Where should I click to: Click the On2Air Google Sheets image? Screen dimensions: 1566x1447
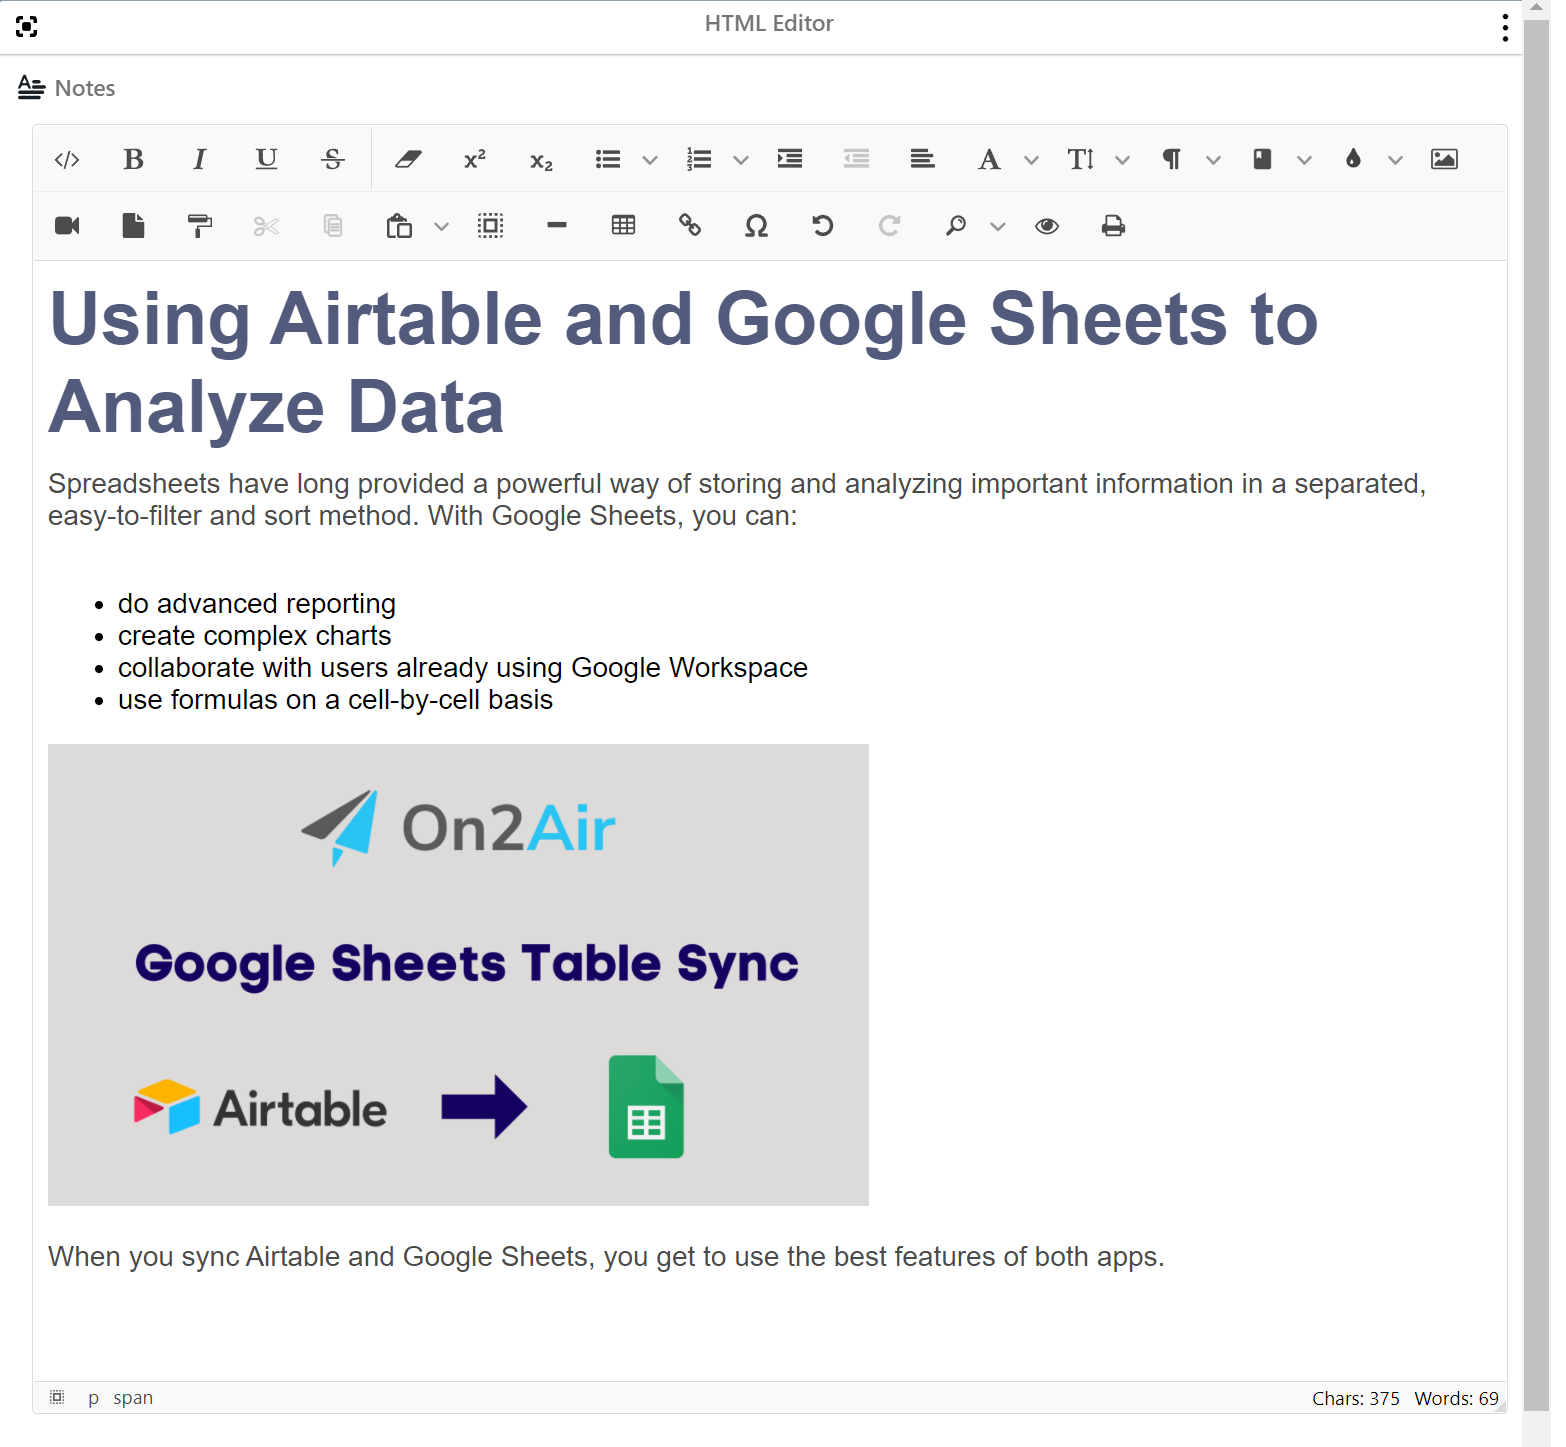click(x=458, y=974)
